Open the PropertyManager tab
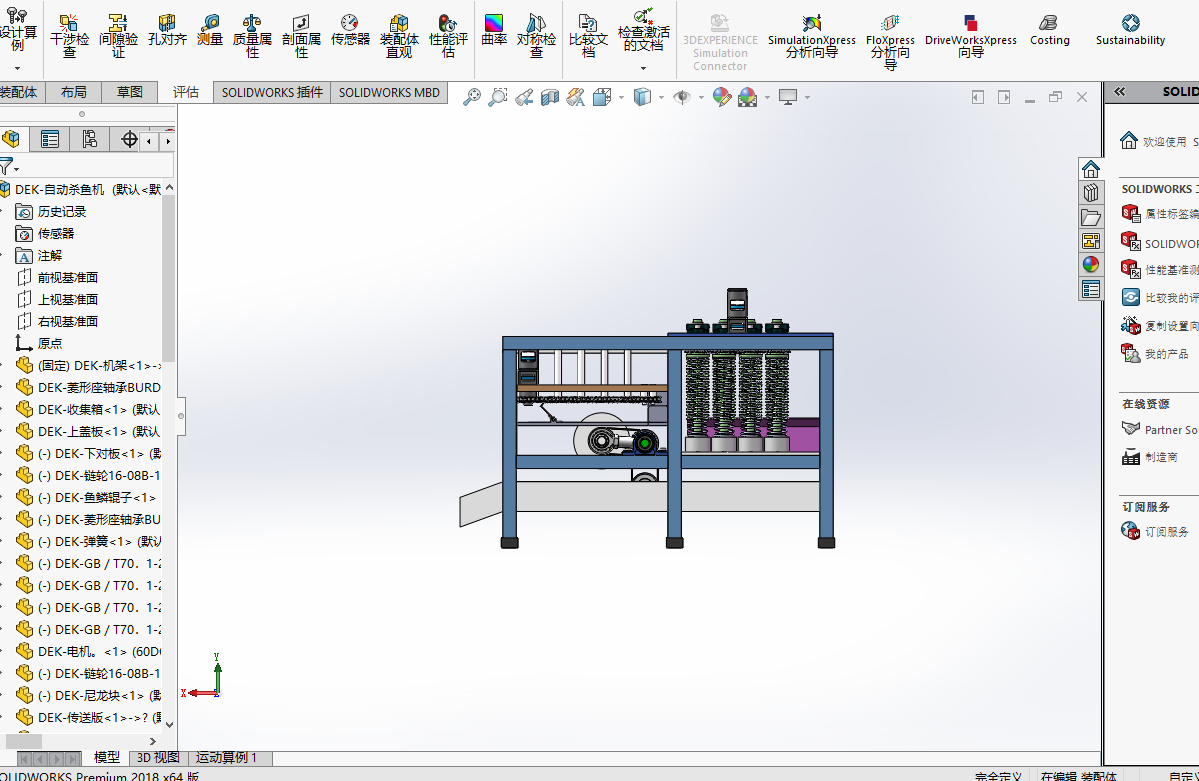 [x=50, y=139]
